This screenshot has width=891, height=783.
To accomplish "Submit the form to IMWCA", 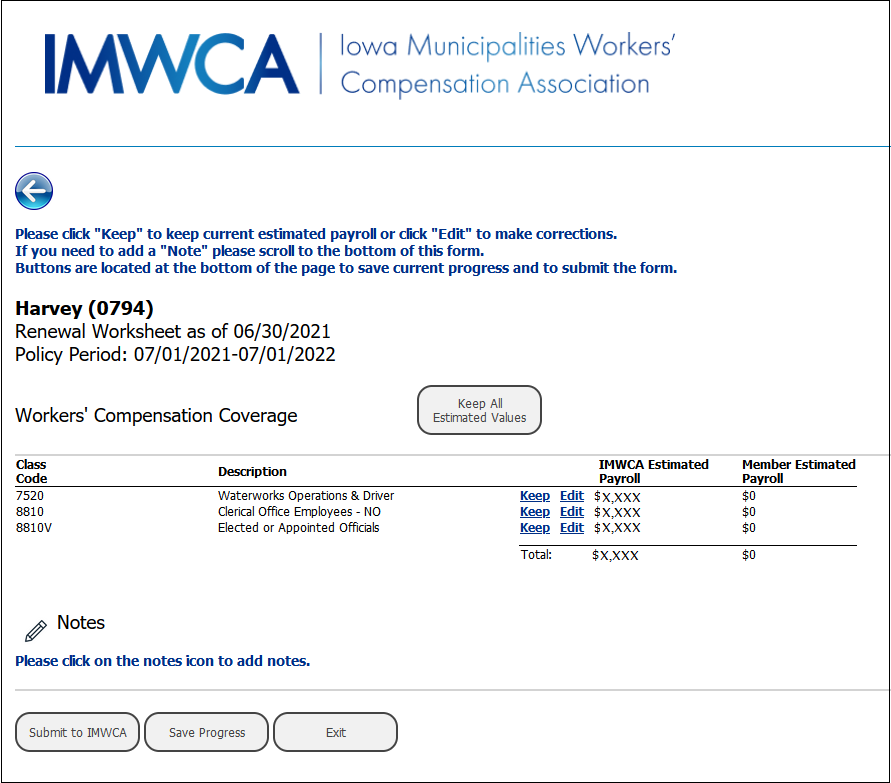I will point(77,732).
